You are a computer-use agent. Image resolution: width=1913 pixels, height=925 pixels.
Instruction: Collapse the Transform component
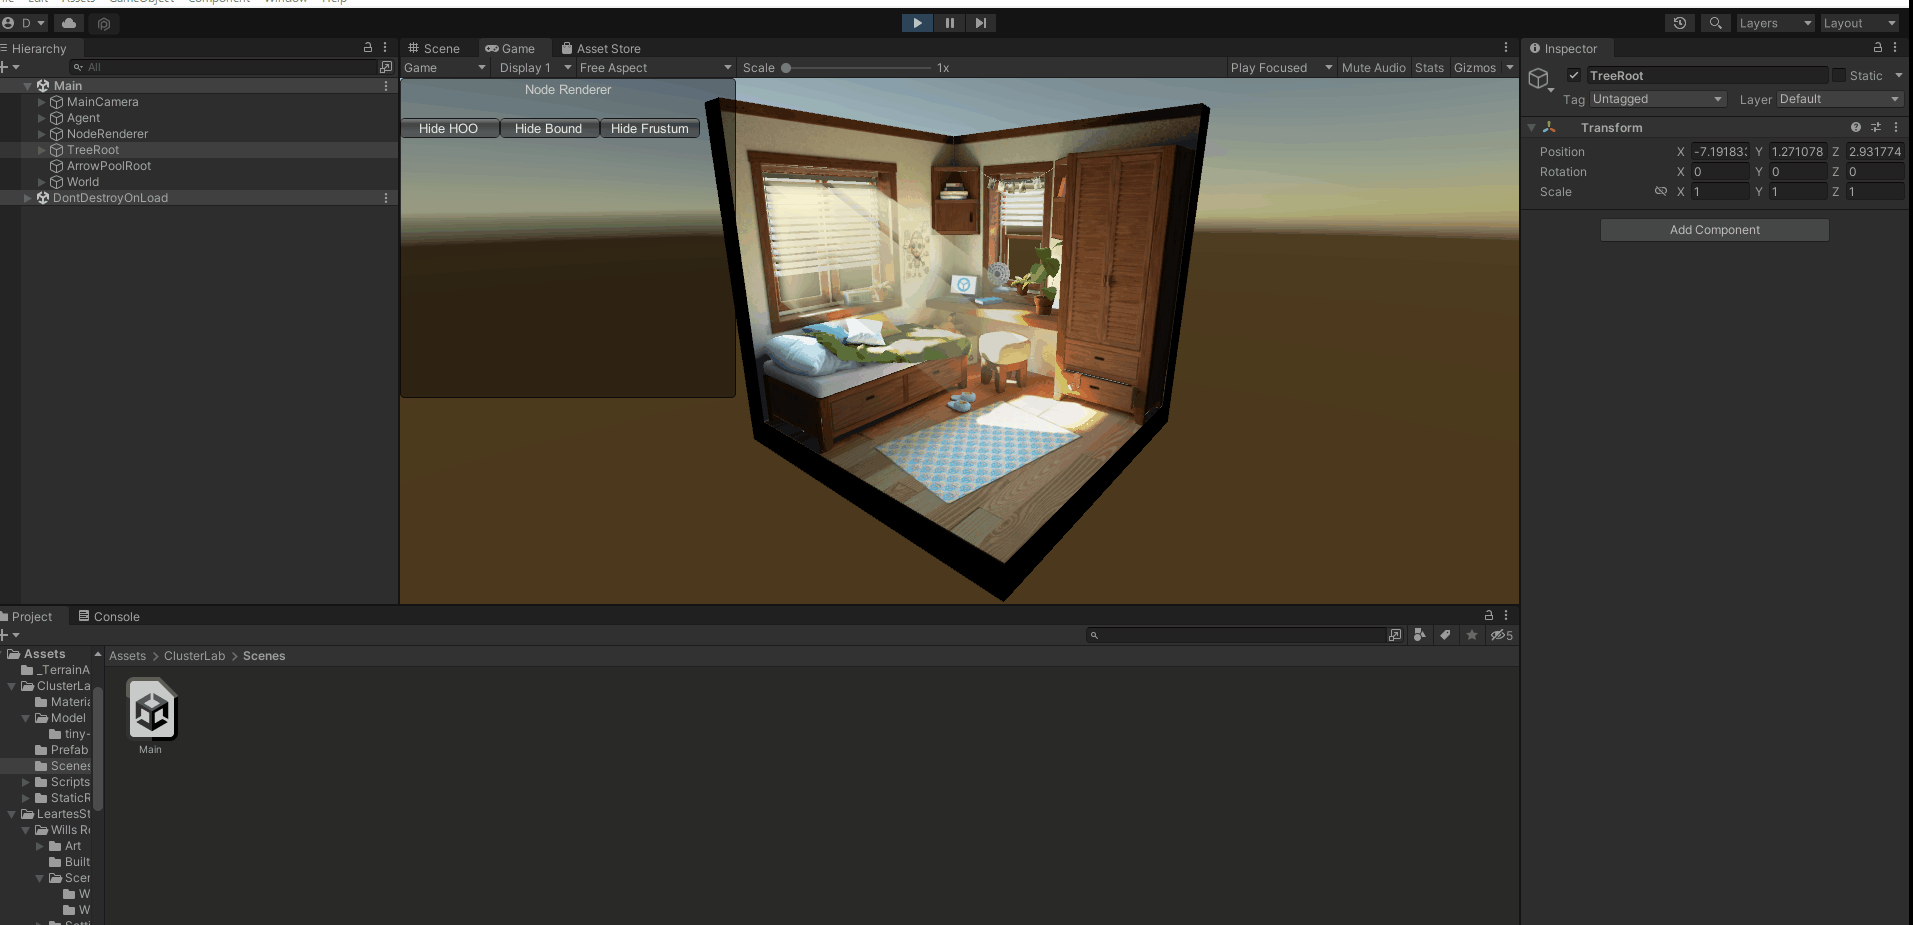pos(1531,128)
